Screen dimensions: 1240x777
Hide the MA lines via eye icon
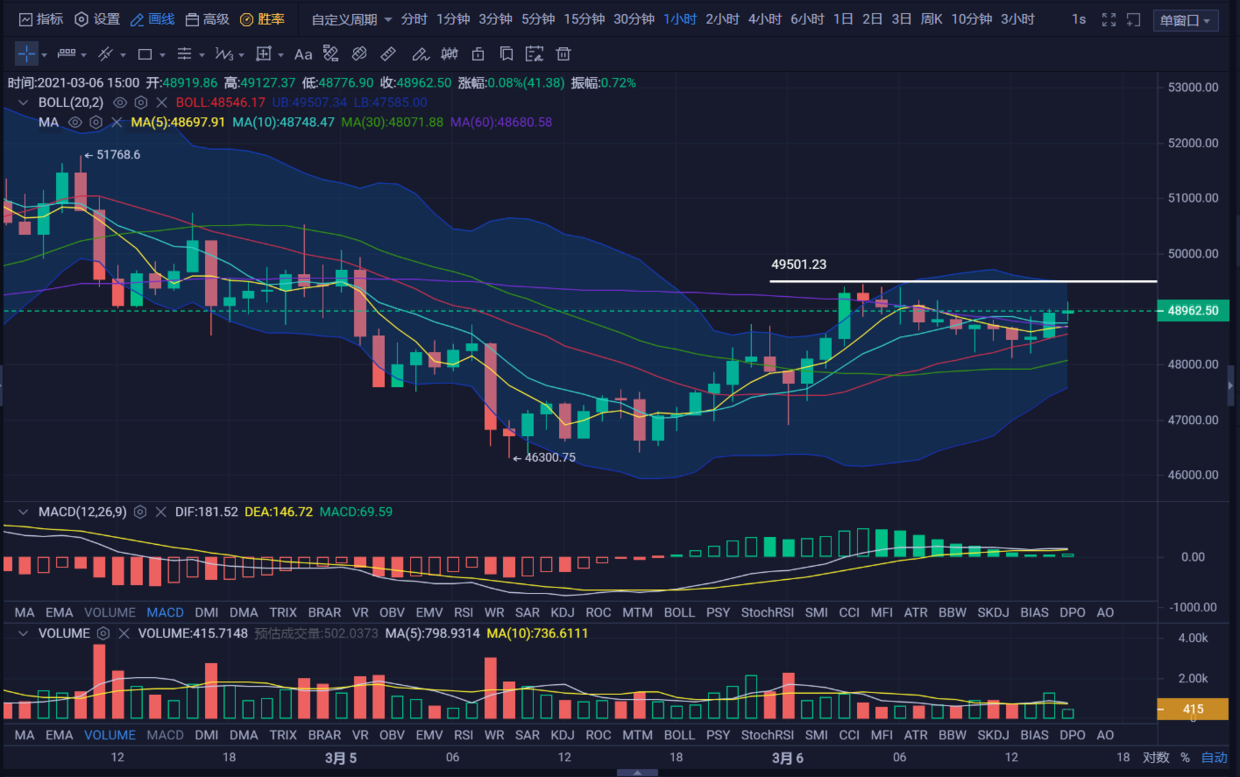coord(74,122)
